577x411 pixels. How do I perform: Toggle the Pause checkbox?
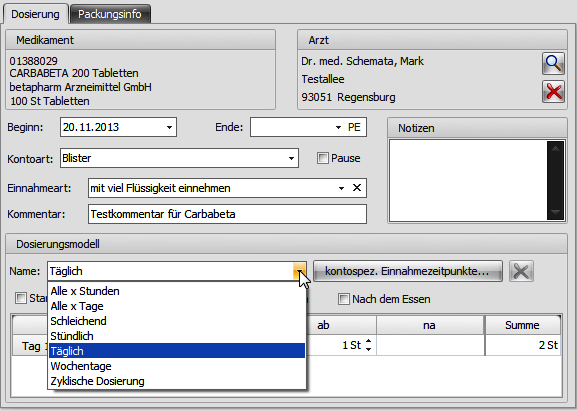pos(323,158)
